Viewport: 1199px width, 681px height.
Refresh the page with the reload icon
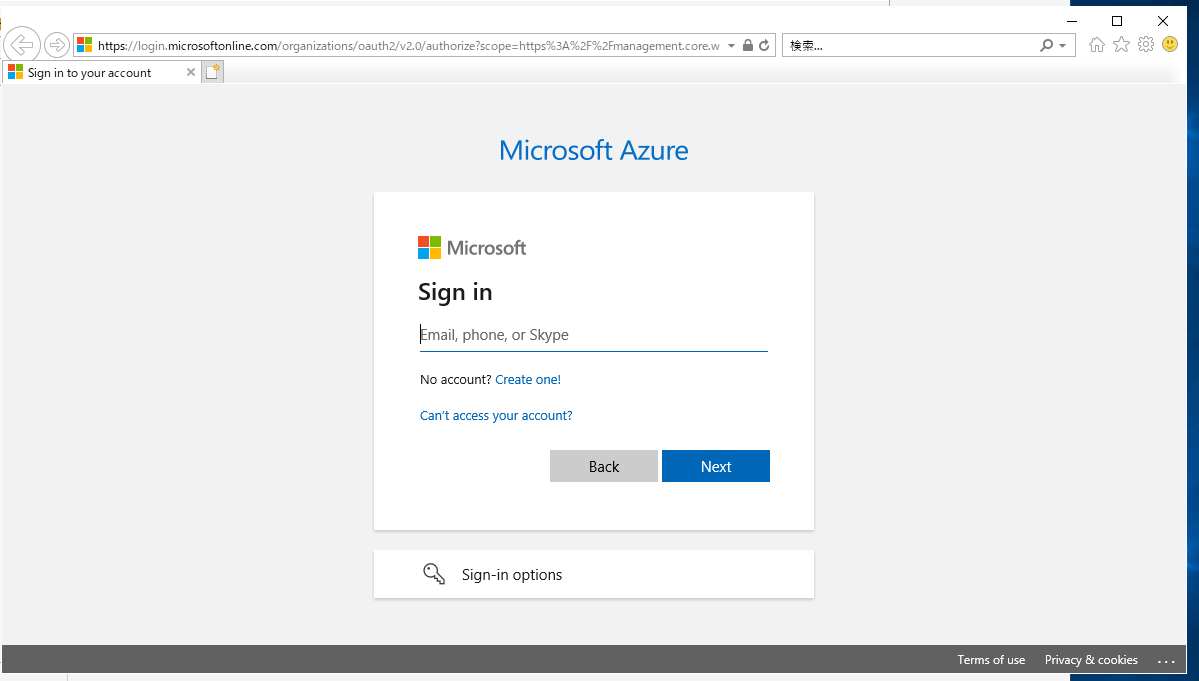(764, 45)
